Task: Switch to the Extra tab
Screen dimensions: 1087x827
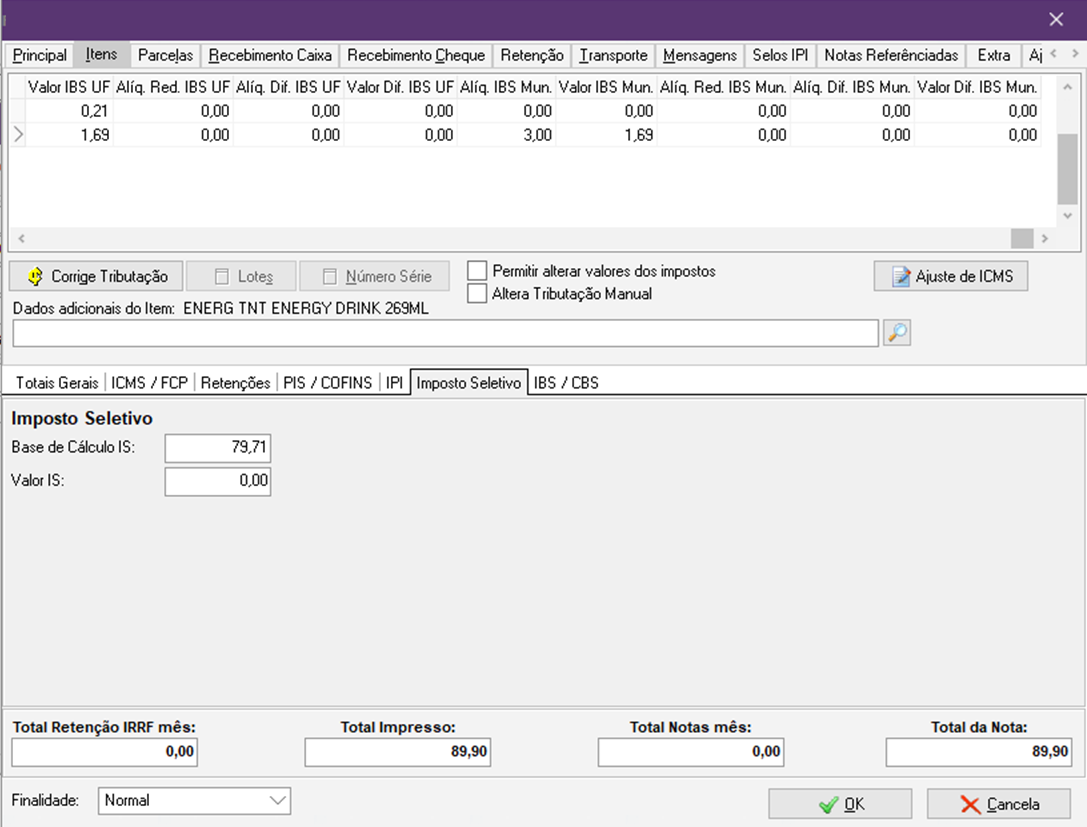Action: pyautogui.click(x=993, y=55)
